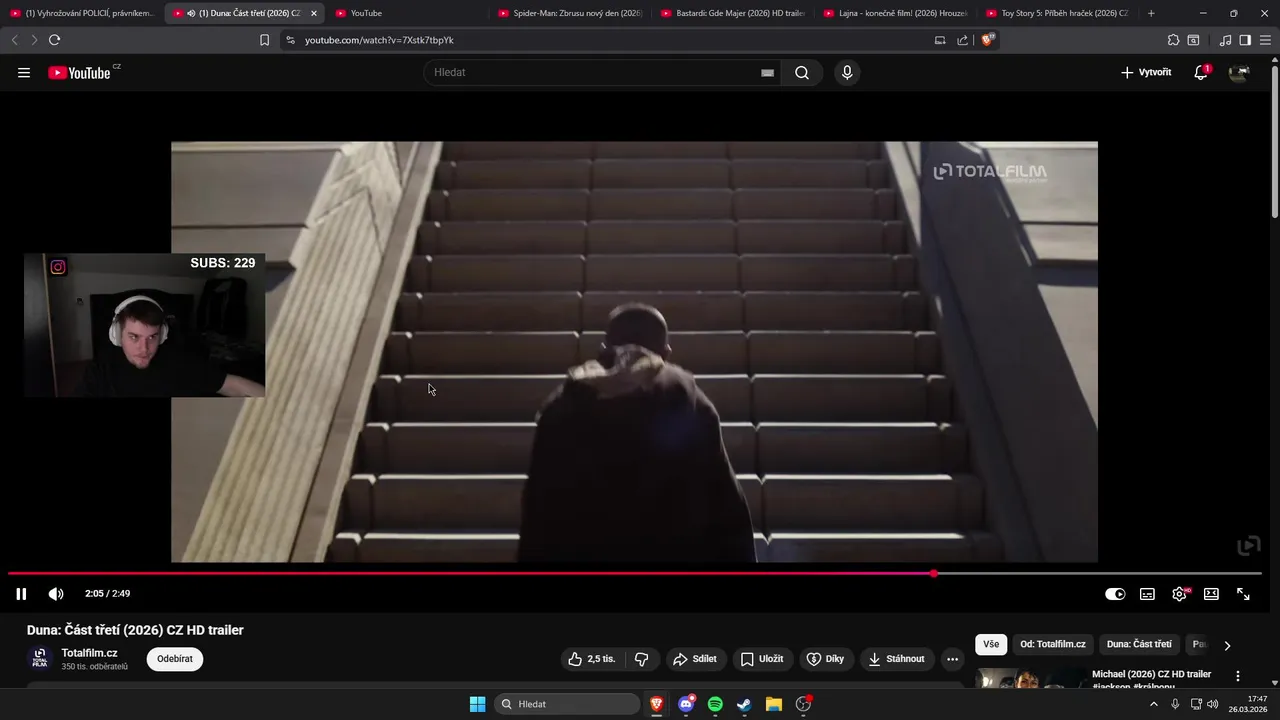Reload the page

[x=54, y=40]
